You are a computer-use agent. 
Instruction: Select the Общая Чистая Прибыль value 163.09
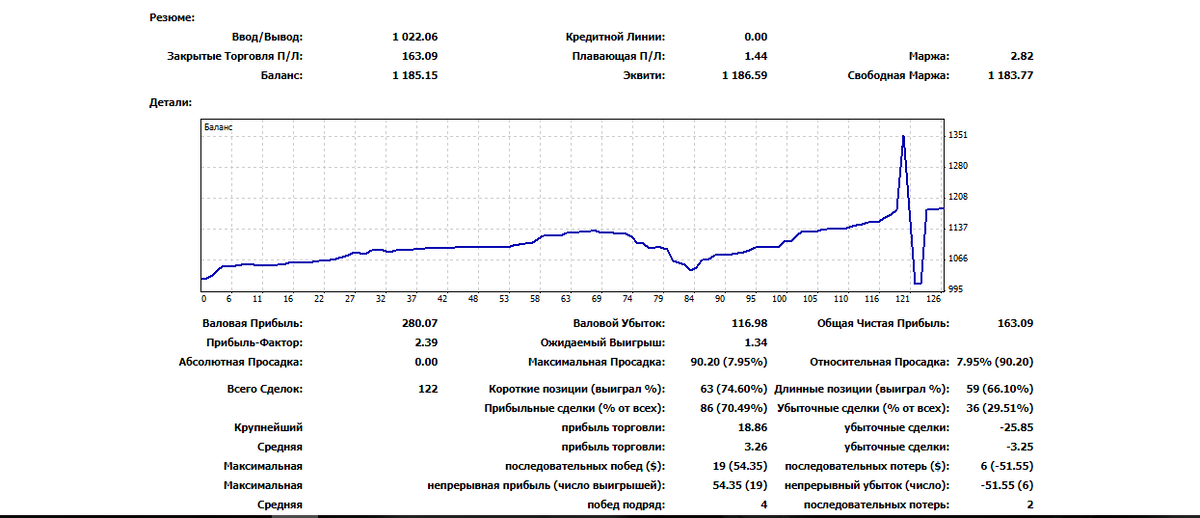point(1015,323)
